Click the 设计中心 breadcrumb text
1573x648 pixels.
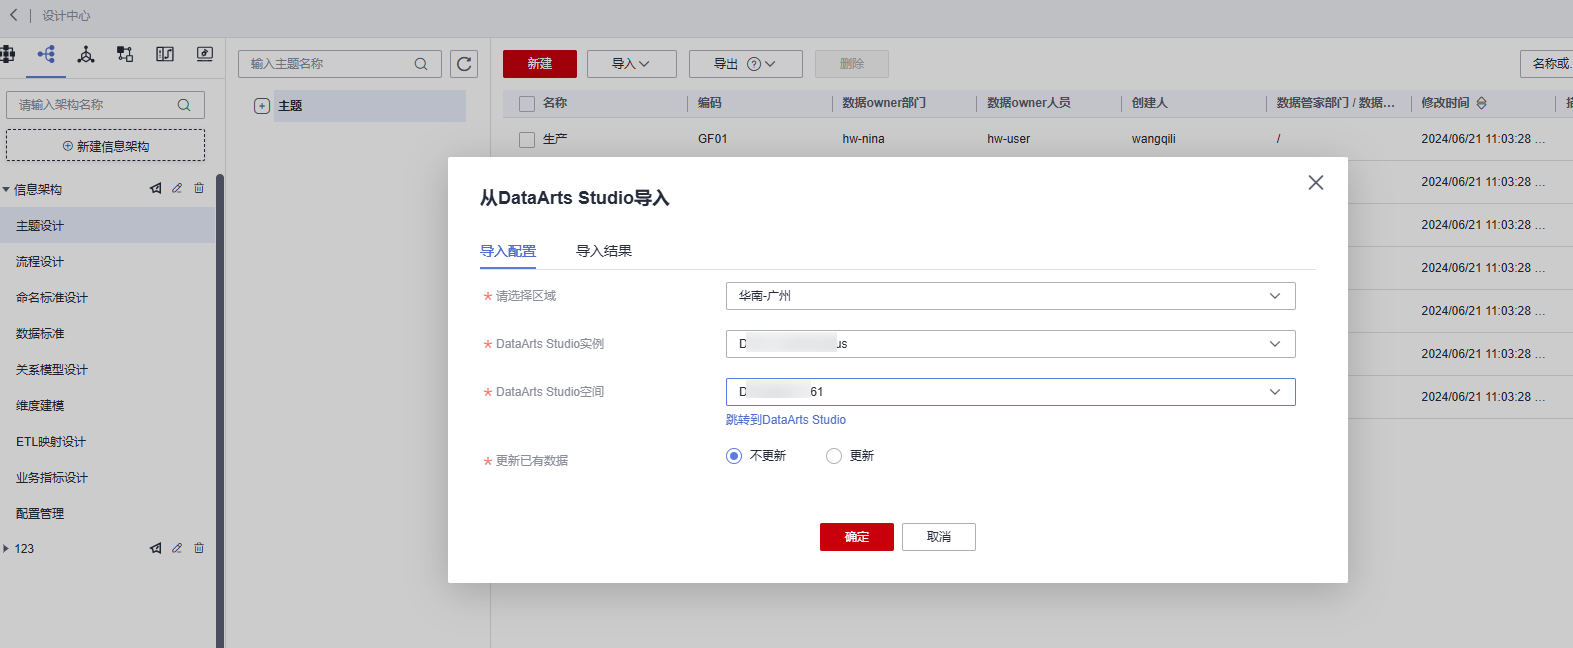66,16
